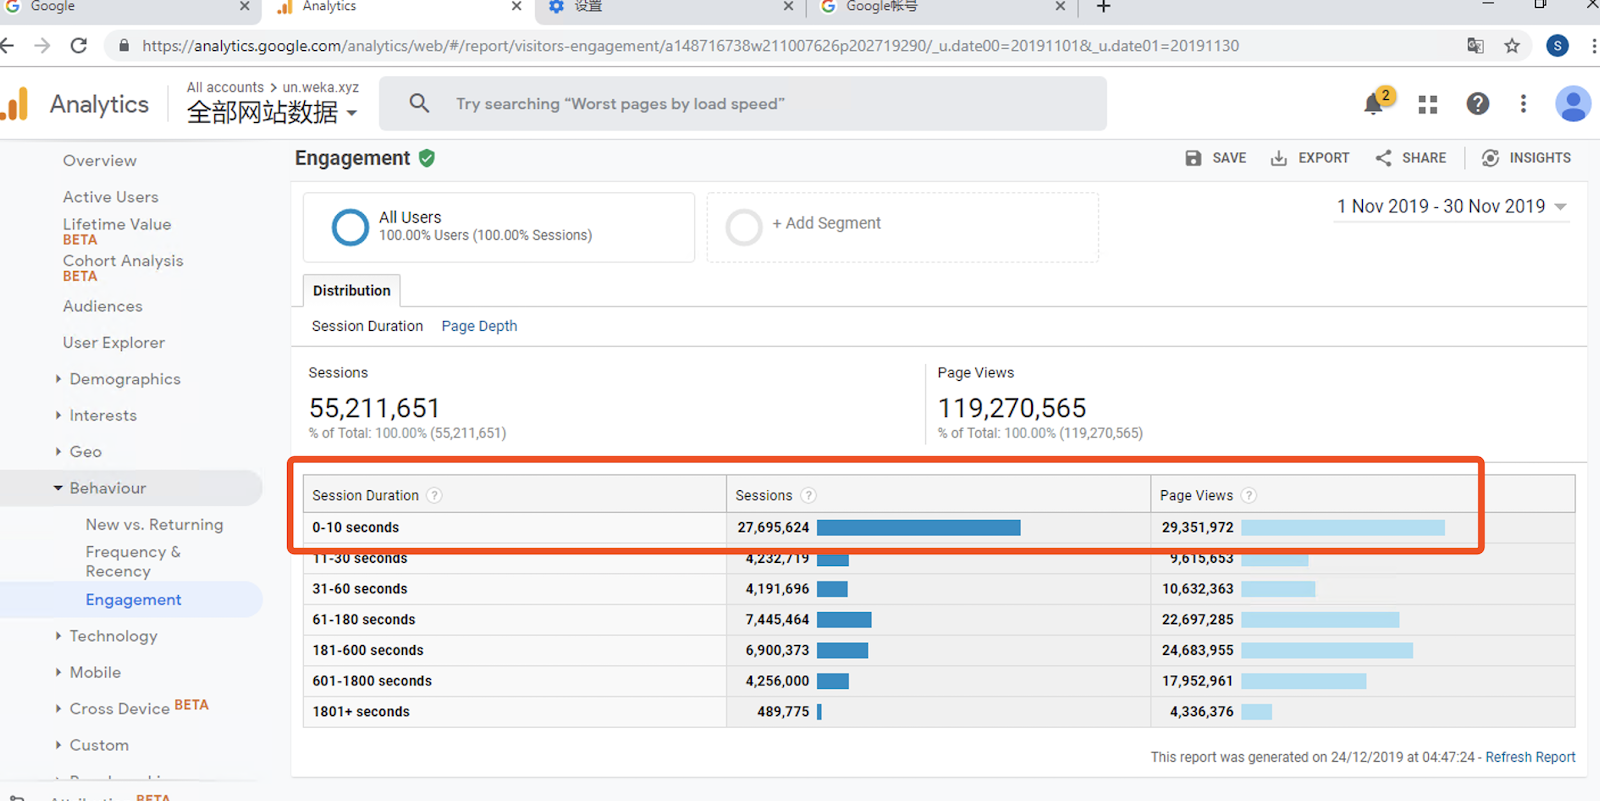
Task: Switch to the Page Depth tab
Action: point(479,326)
